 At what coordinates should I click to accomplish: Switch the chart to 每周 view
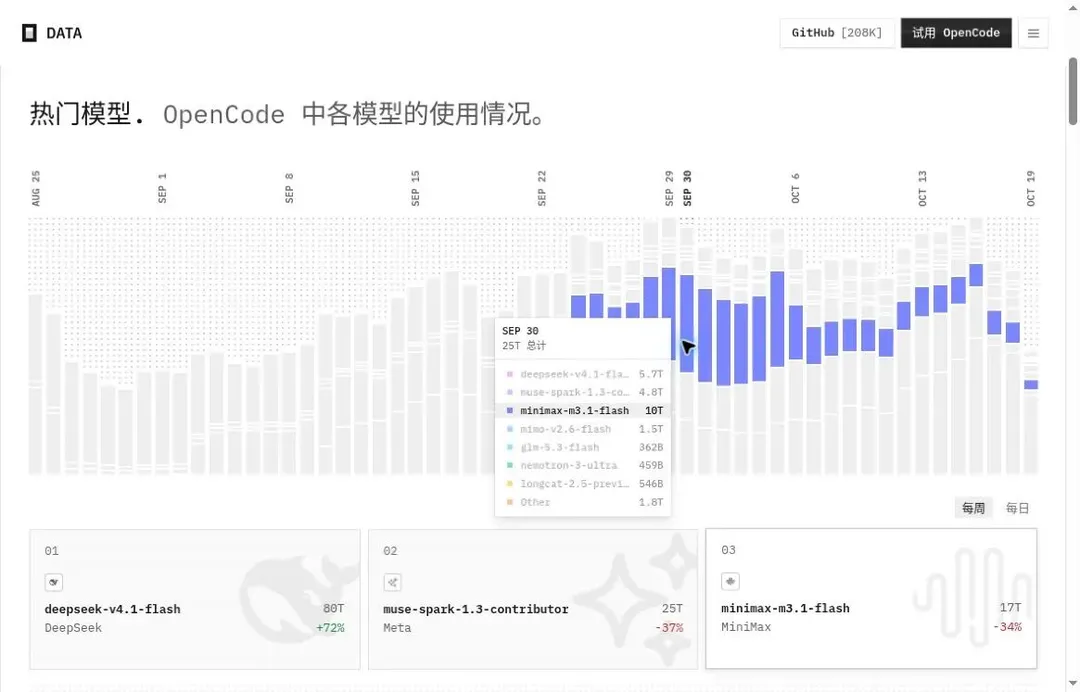973,508
